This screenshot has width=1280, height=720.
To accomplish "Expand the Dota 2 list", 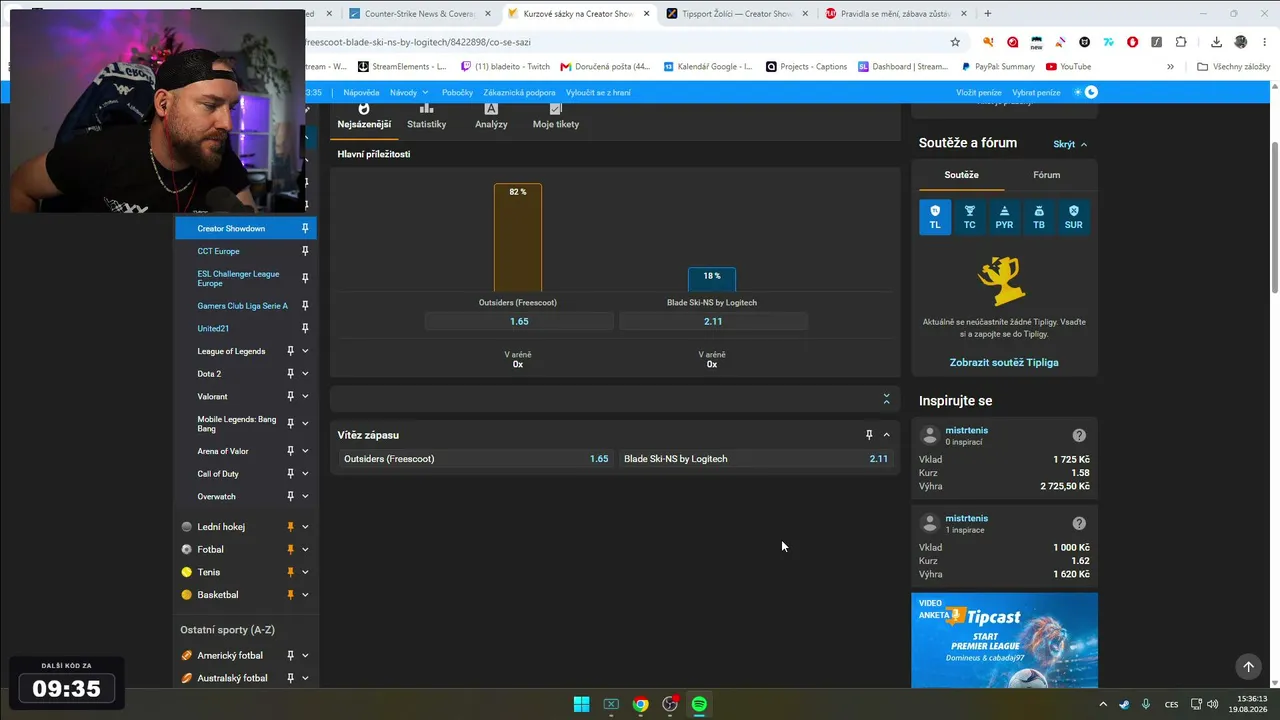I will (x=305, y=374).
